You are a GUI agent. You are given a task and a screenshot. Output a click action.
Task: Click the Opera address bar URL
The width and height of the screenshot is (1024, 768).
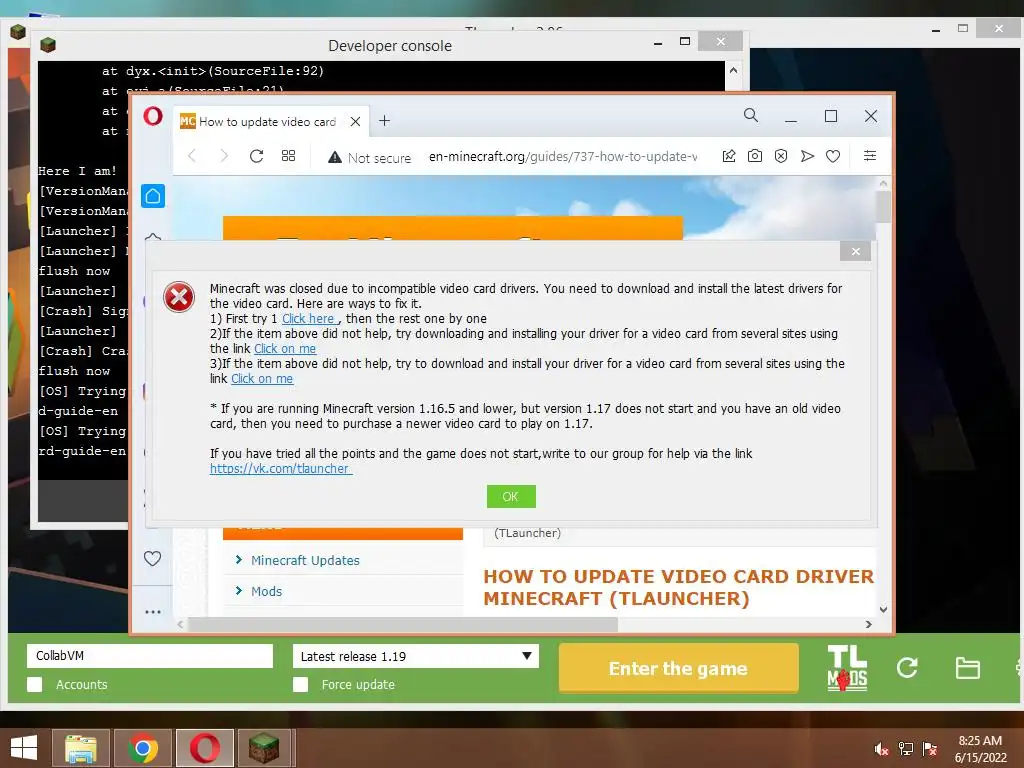click(563, 157)
